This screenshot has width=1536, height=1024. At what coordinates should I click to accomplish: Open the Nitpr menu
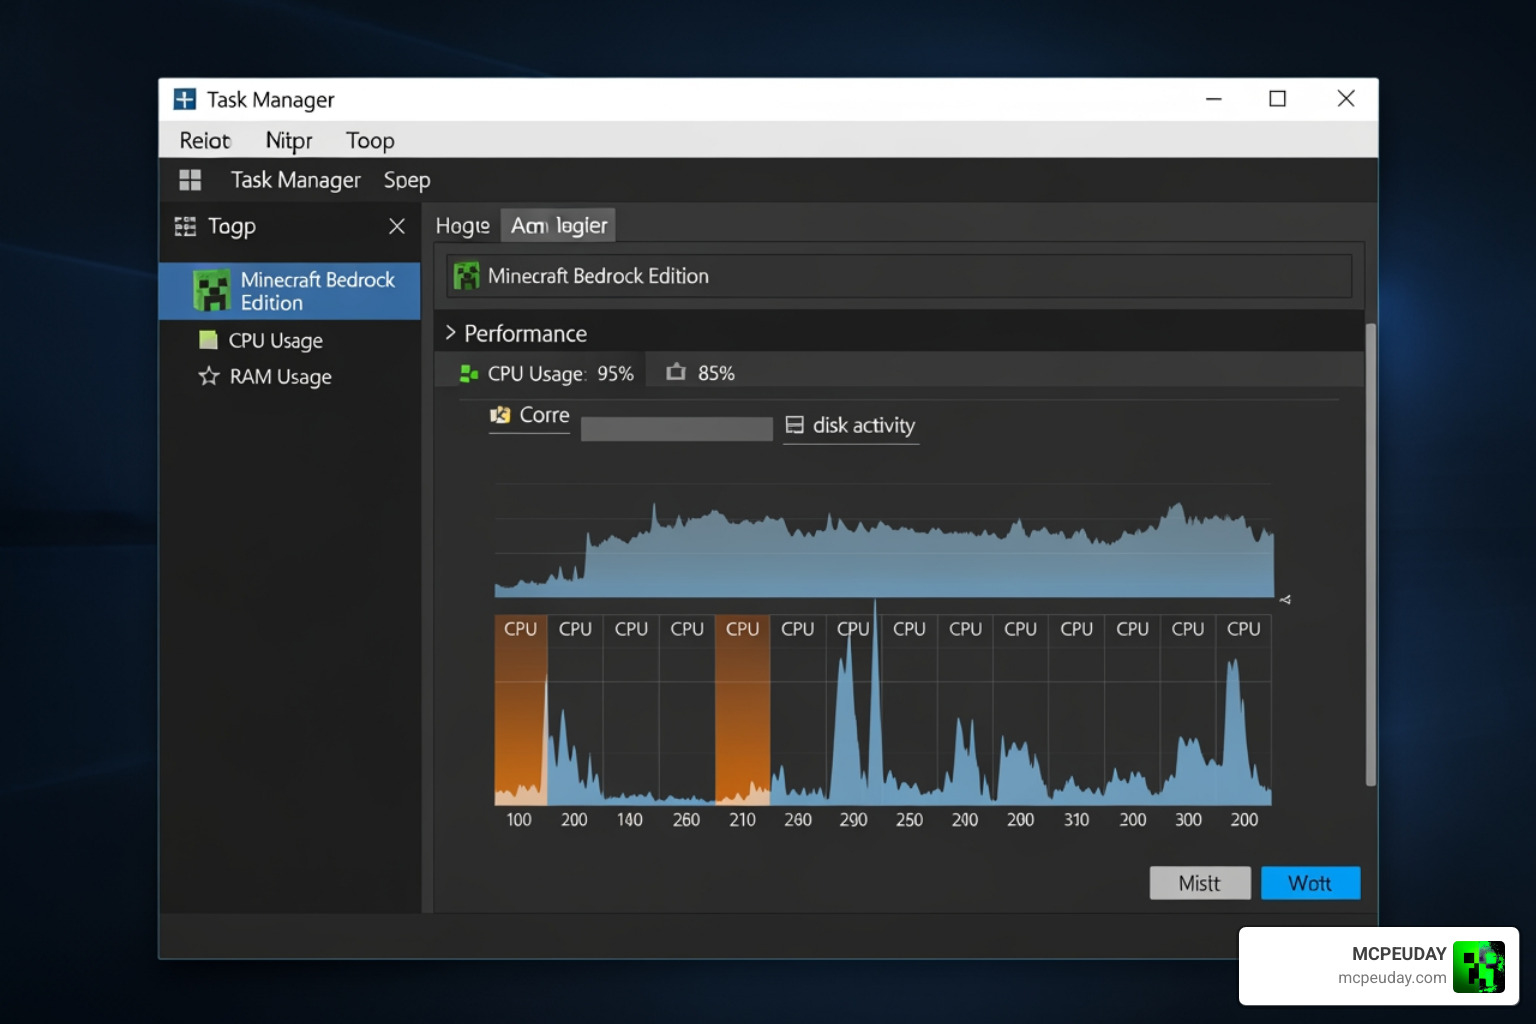click(289, 141)
